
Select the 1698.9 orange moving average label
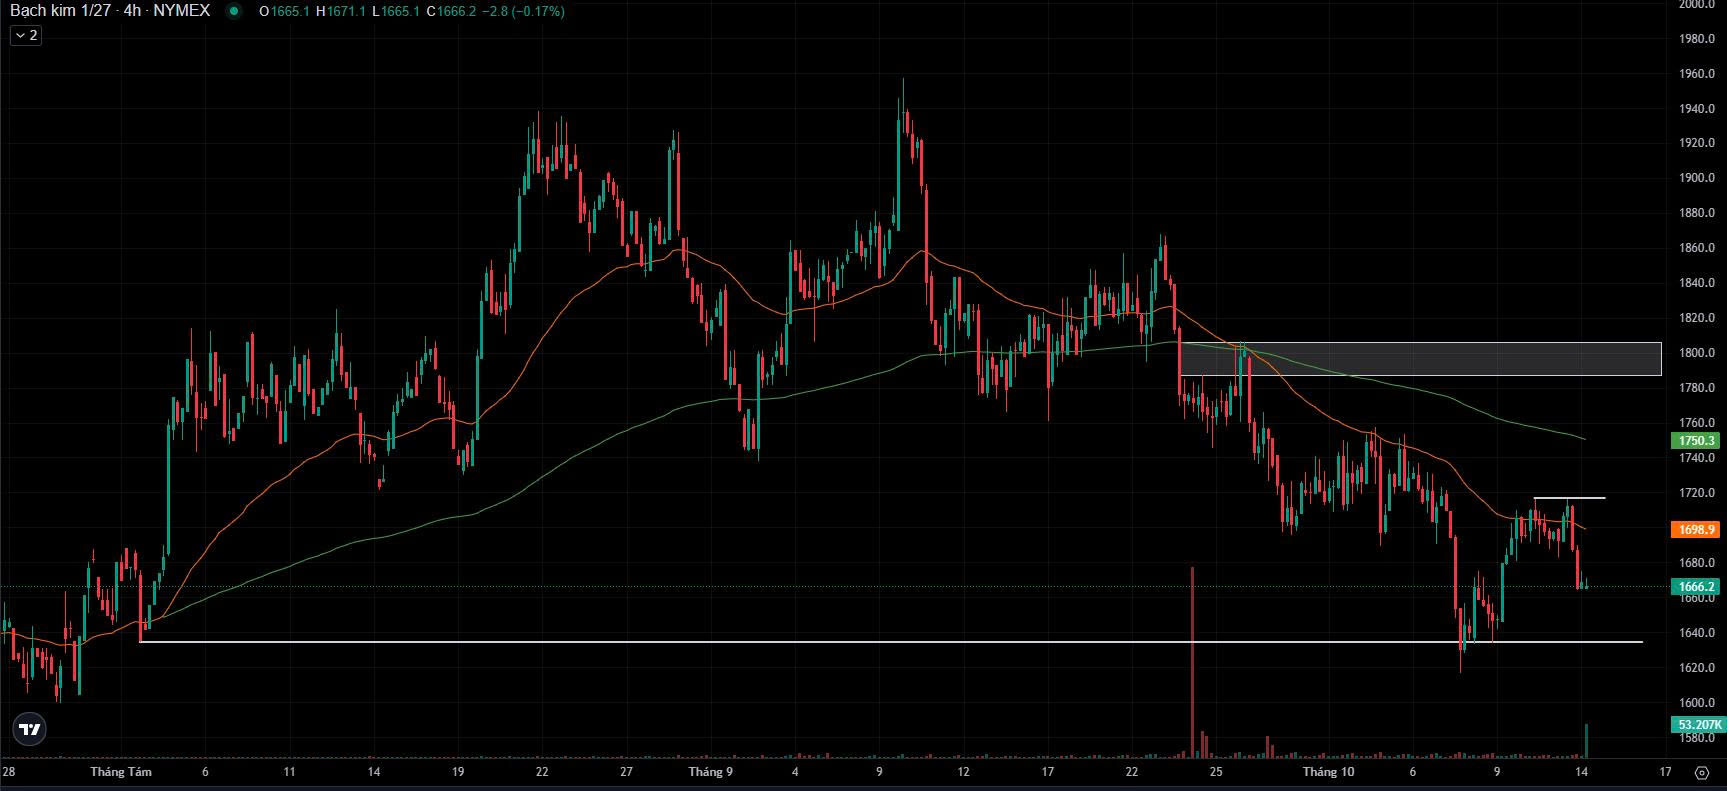pyautogui.click(x=1697, y=529)
